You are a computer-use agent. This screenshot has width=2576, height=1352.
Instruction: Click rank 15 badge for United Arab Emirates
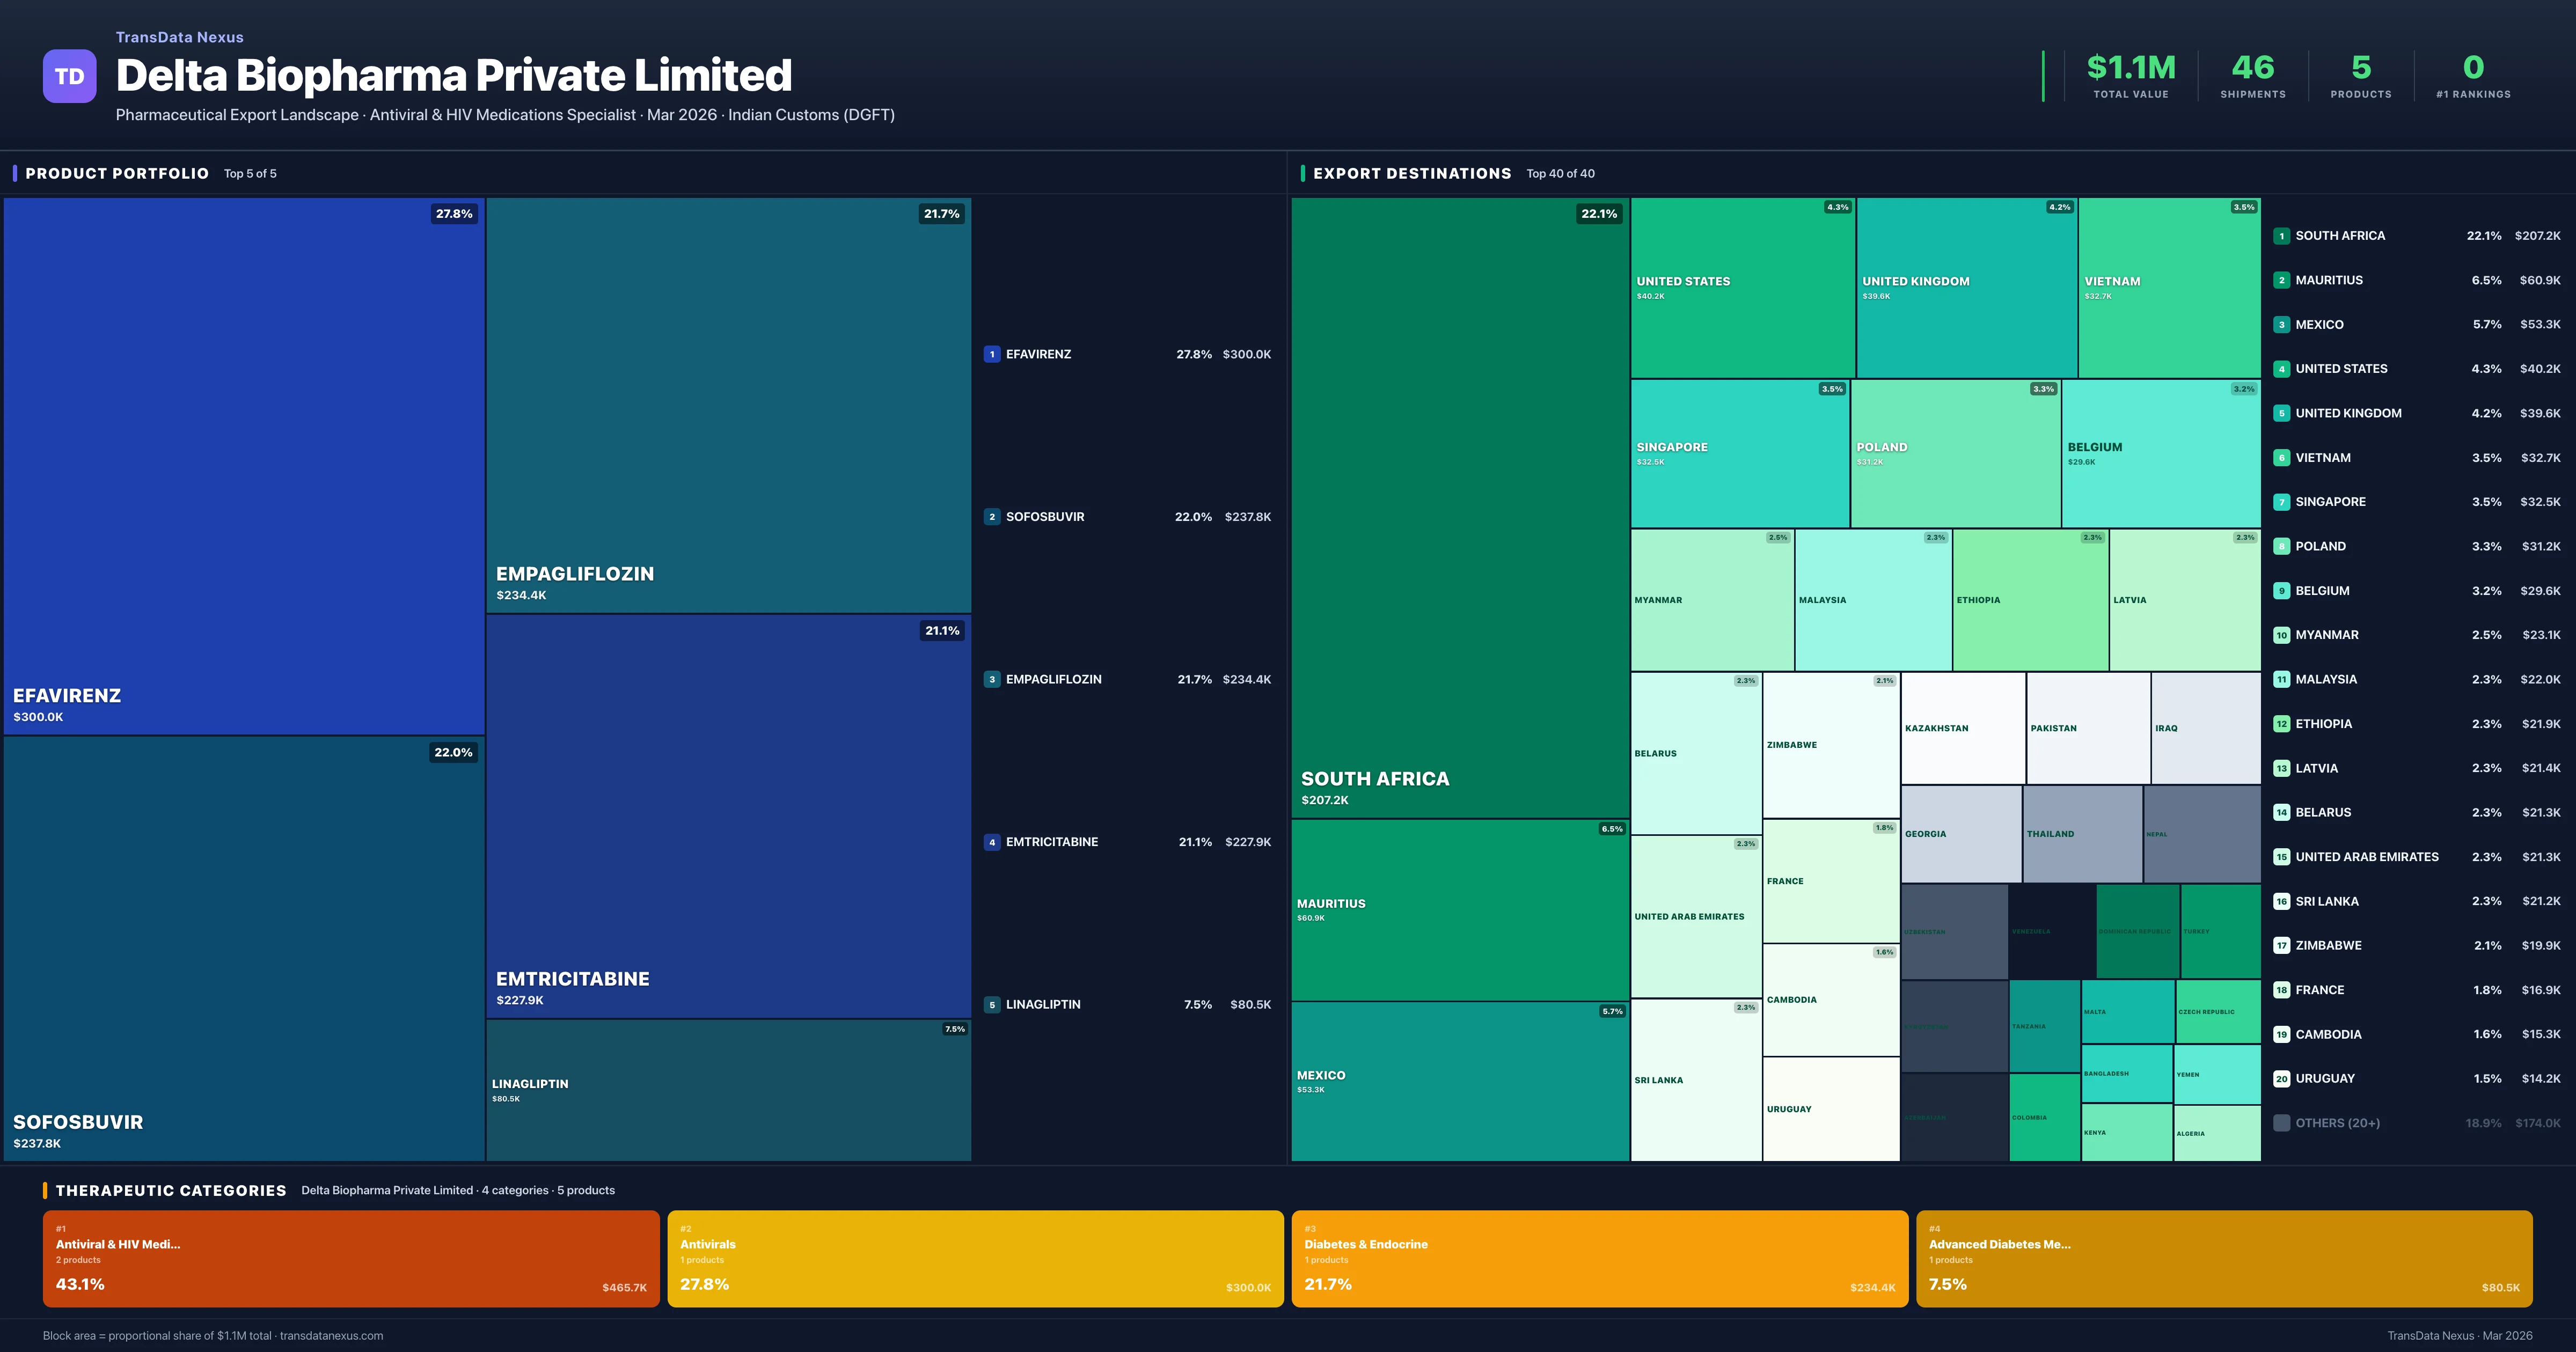pos(2281,857)
